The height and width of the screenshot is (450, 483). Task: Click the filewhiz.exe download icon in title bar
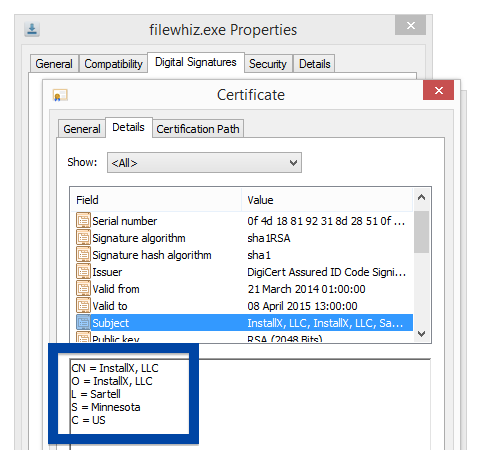32,29
